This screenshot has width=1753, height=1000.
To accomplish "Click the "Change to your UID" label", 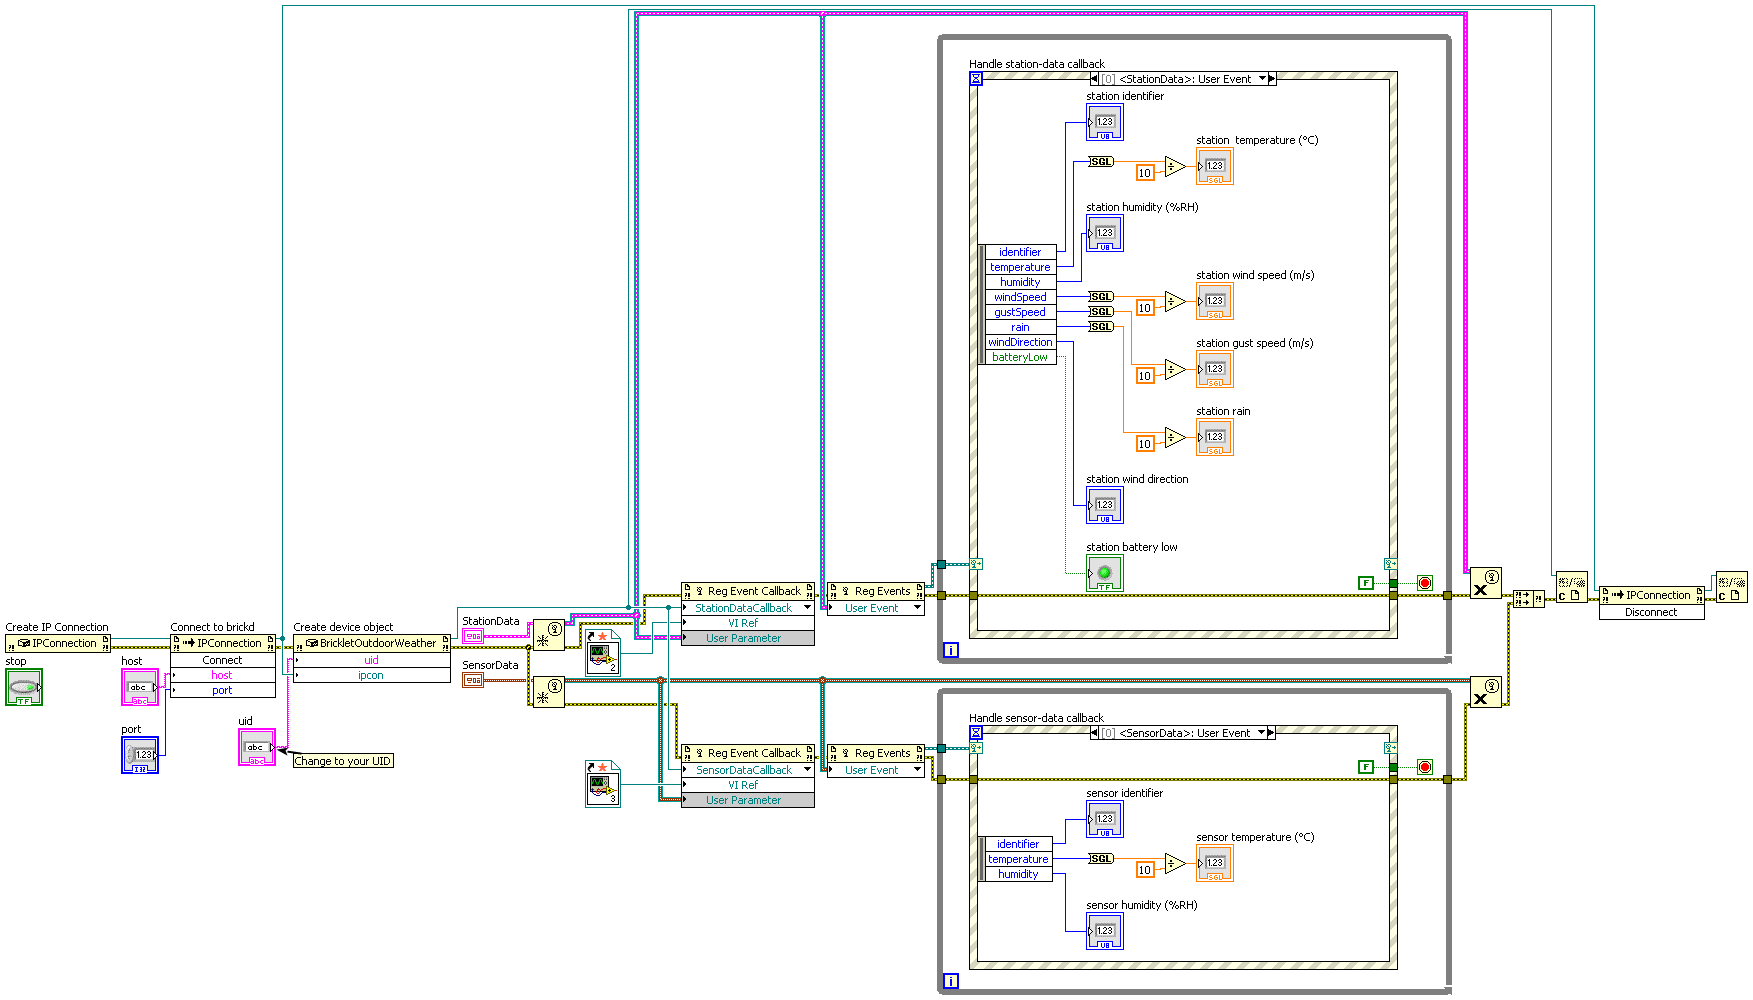I will pyautogui.click(x=342, y=761).
